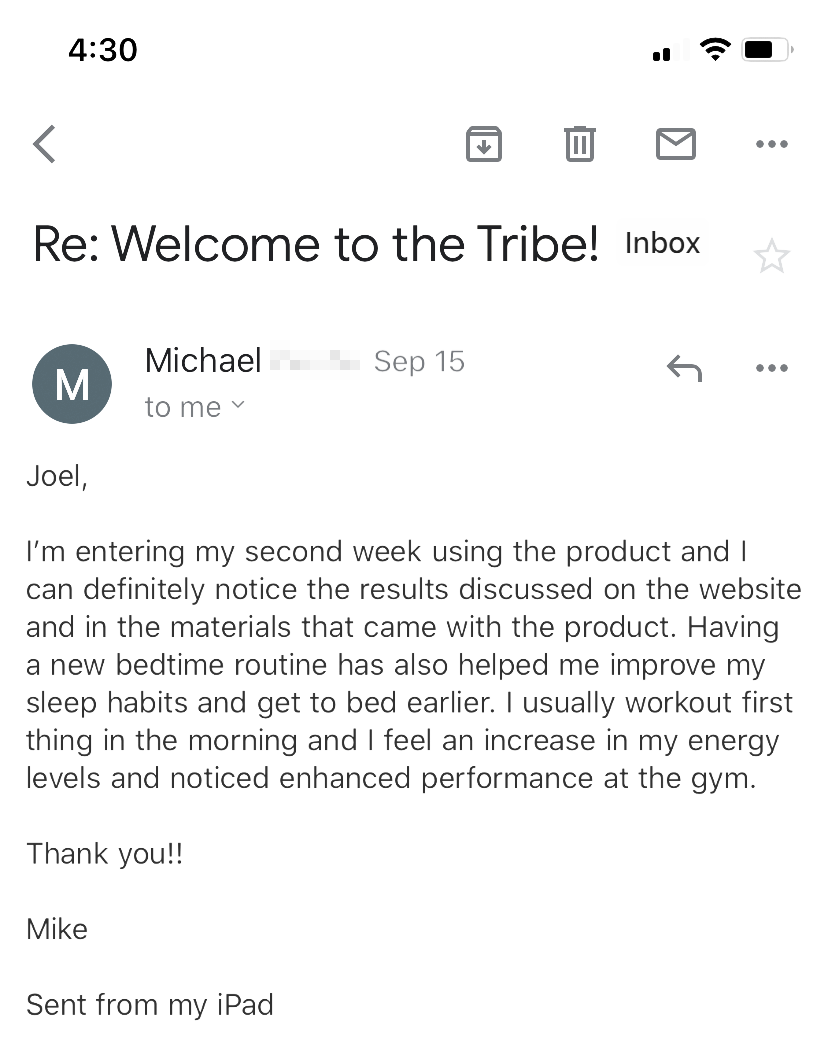Tap the battery status icon

(768, 50)
